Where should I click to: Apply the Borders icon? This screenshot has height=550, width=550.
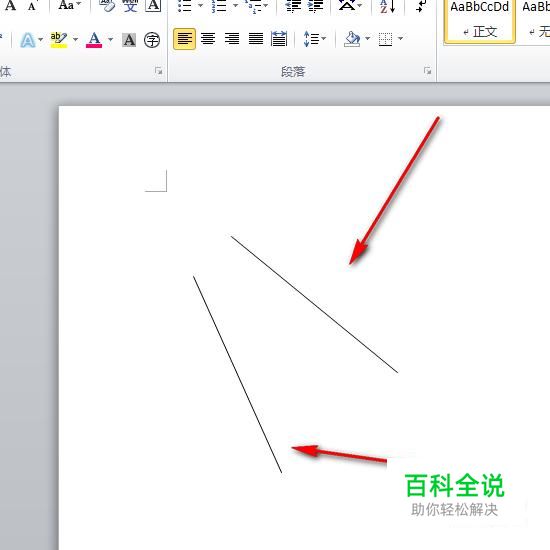pyautogui.click(x=385, y=39)
